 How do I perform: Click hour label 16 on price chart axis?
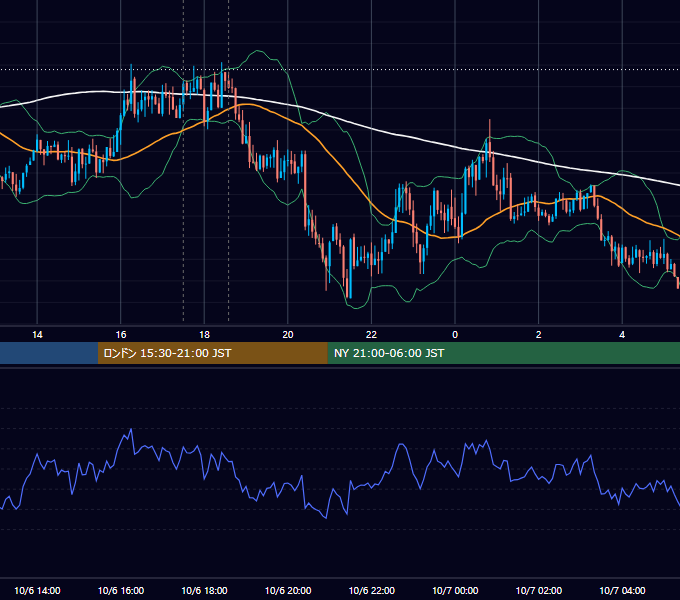point(121,335)
